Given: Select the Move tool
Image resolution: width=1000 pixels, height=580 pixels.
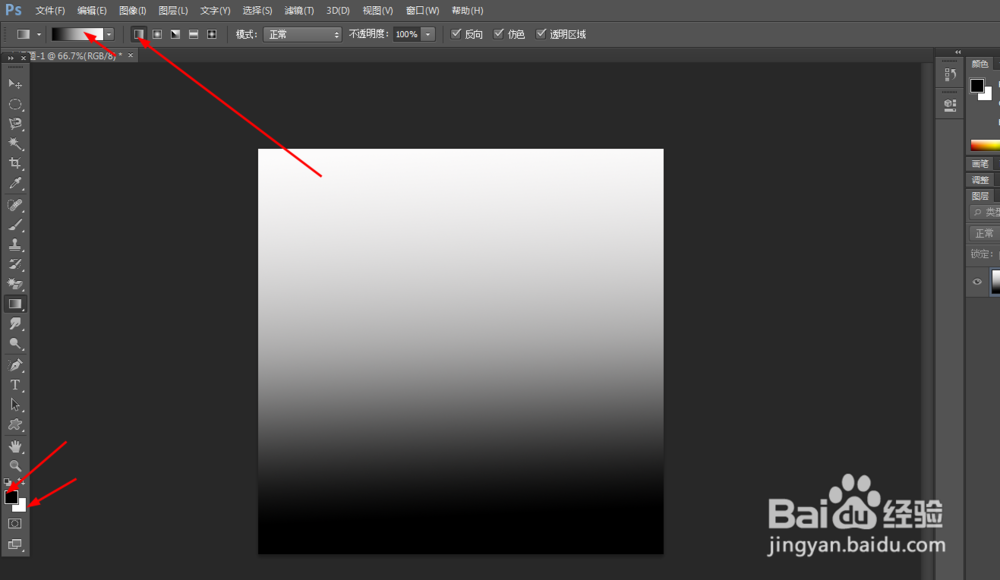Looking at the screenshot, I should tap(15, 84).
